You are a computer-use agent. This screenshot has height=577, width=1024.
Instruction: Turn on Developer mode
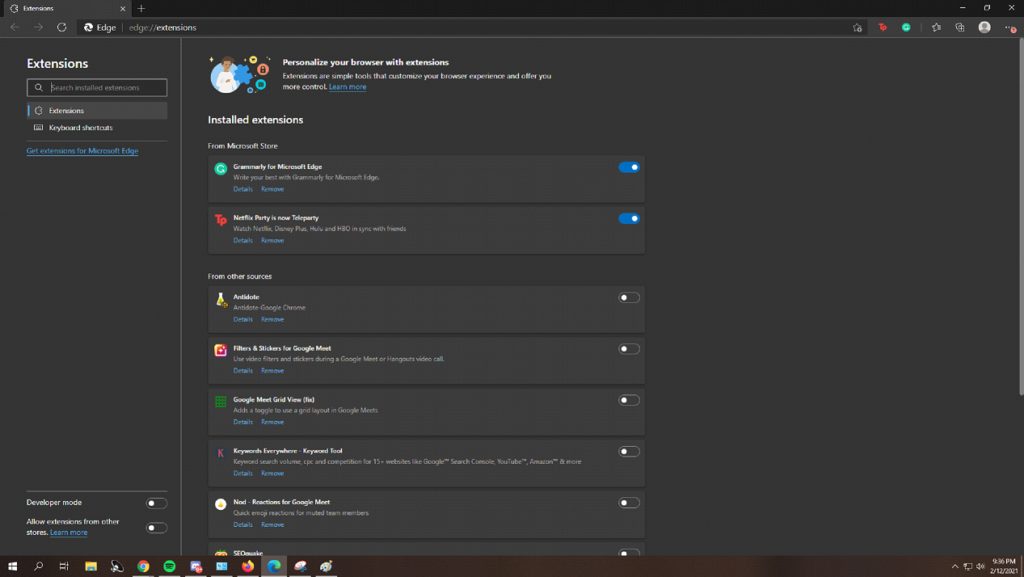(x=156, y=503)
